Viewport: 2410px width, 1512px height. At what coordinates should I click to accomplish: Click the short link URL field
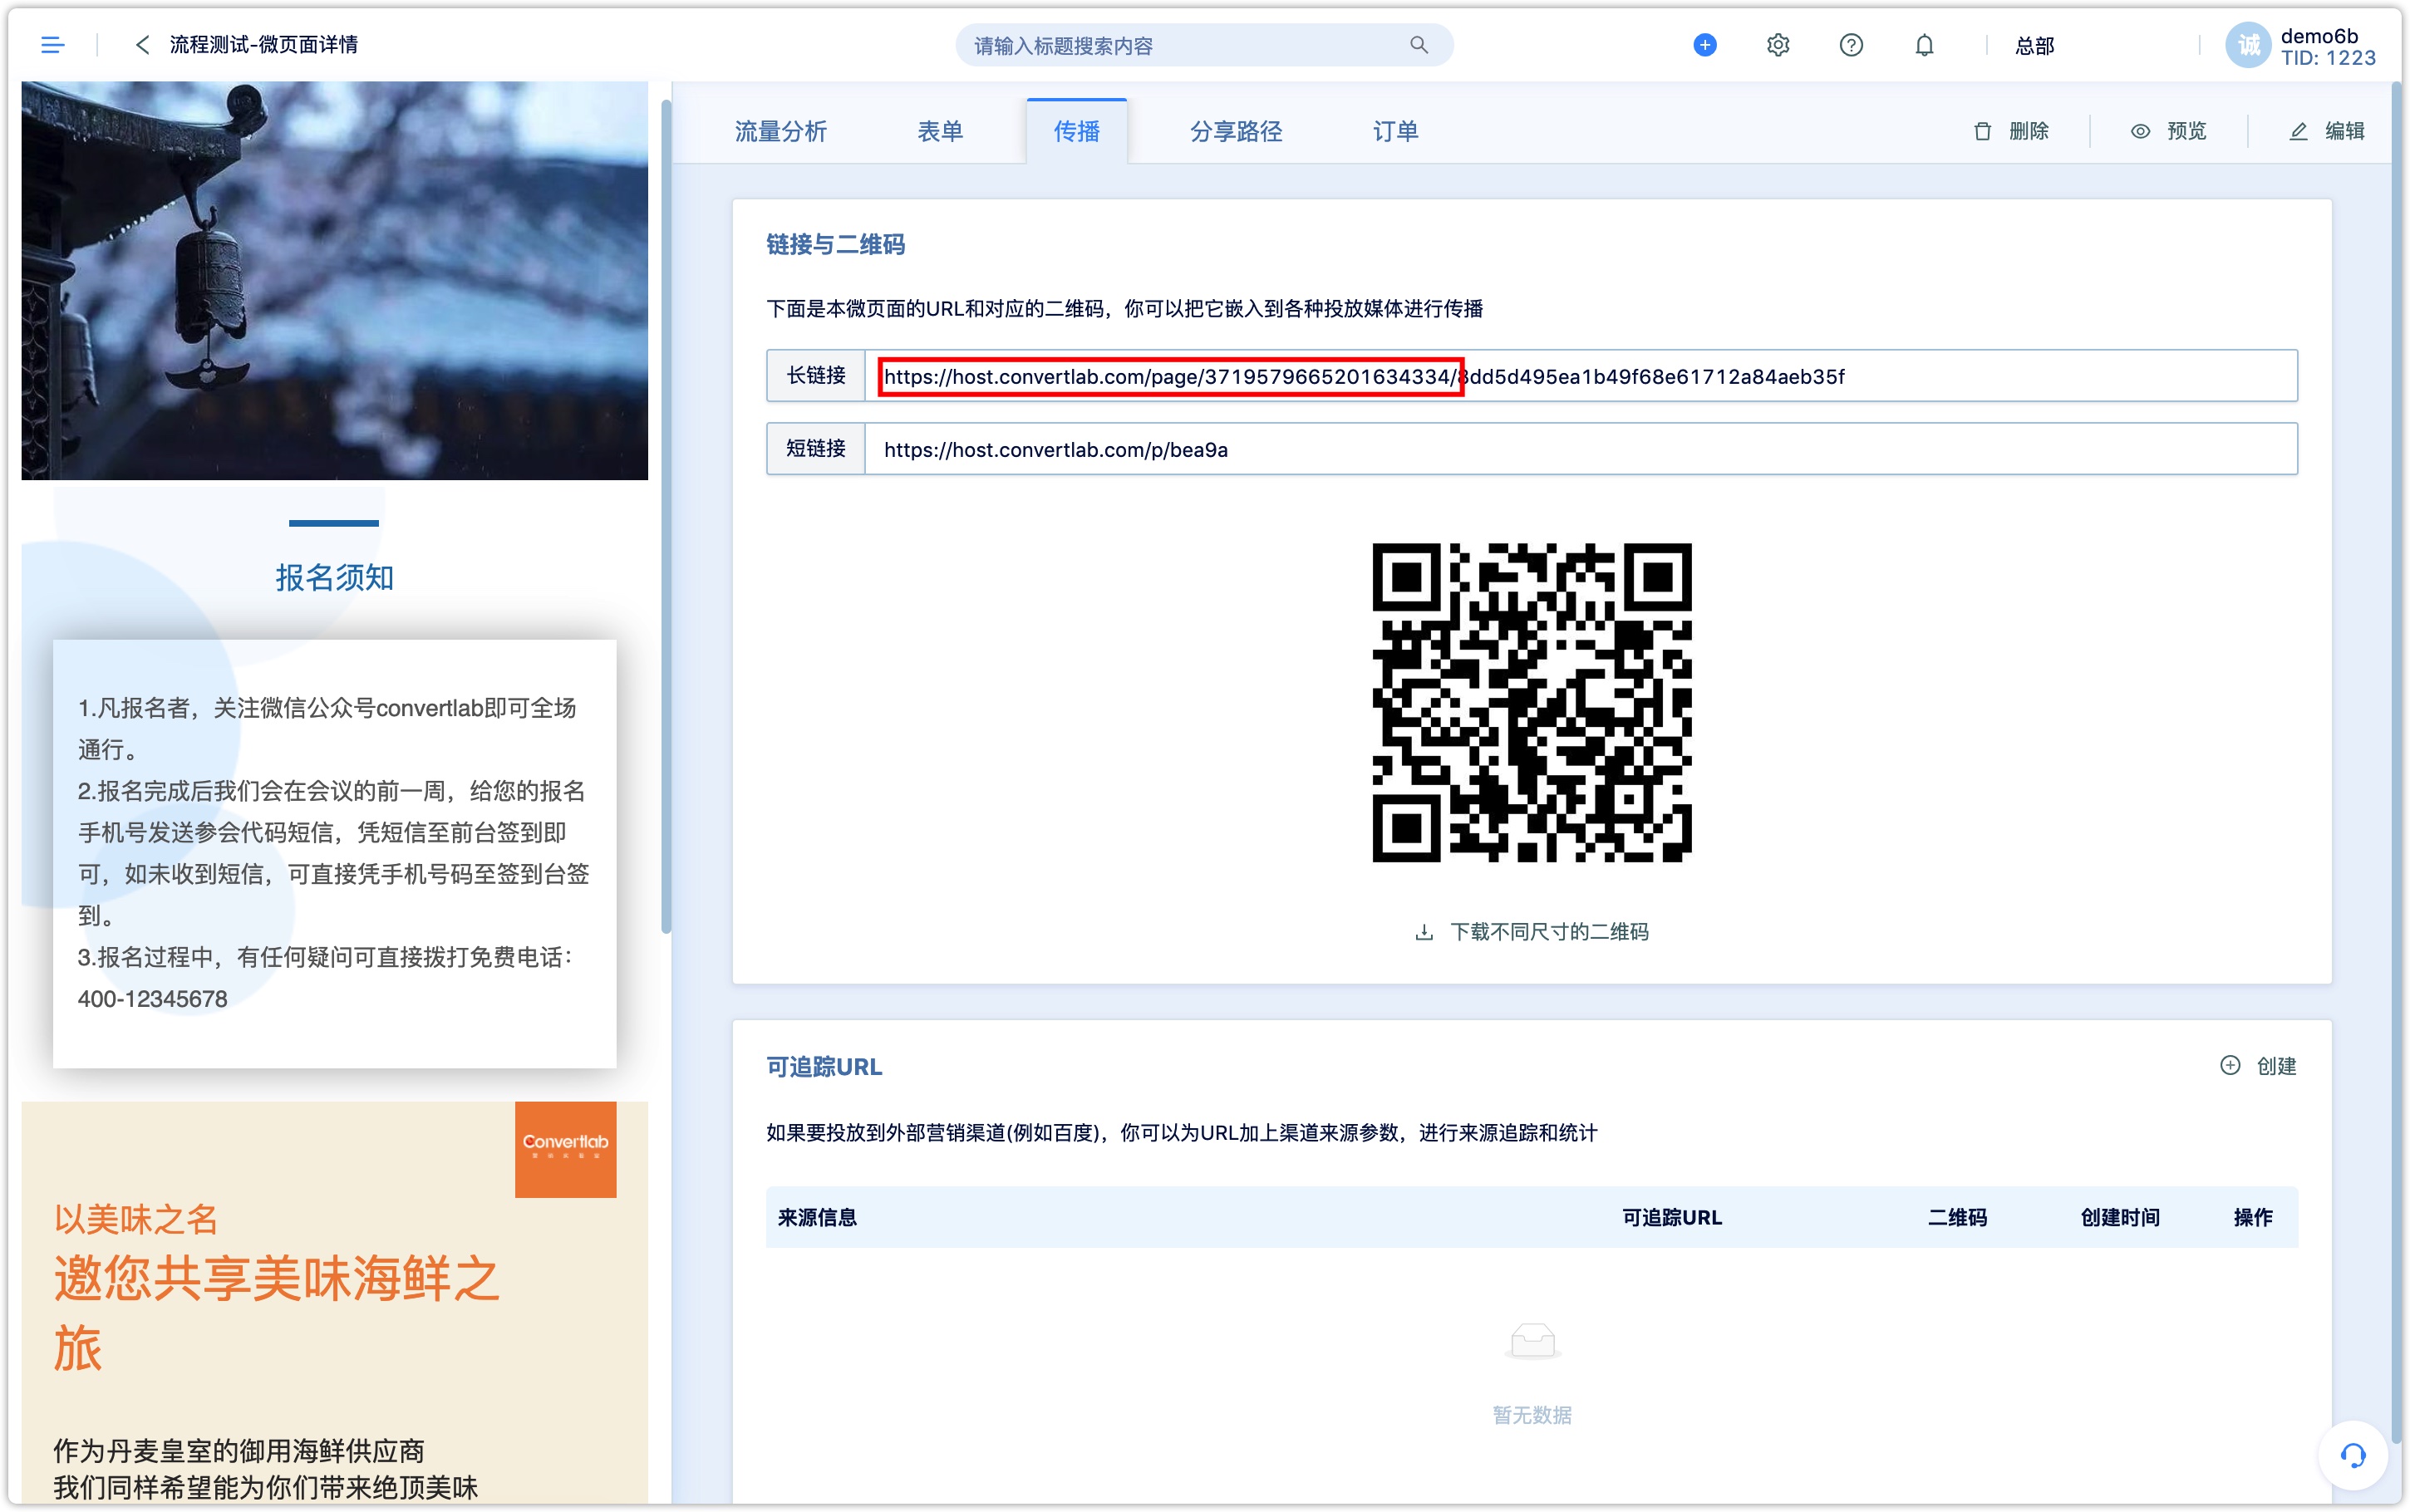(1580, 449)
